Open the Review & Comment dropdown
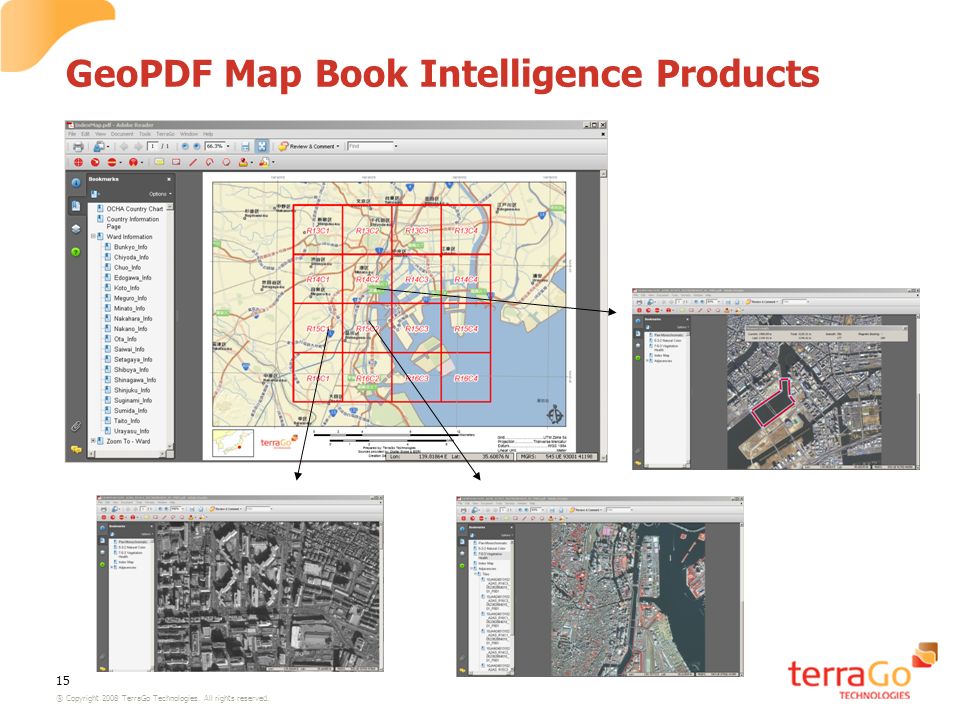 tap(309, 146)
